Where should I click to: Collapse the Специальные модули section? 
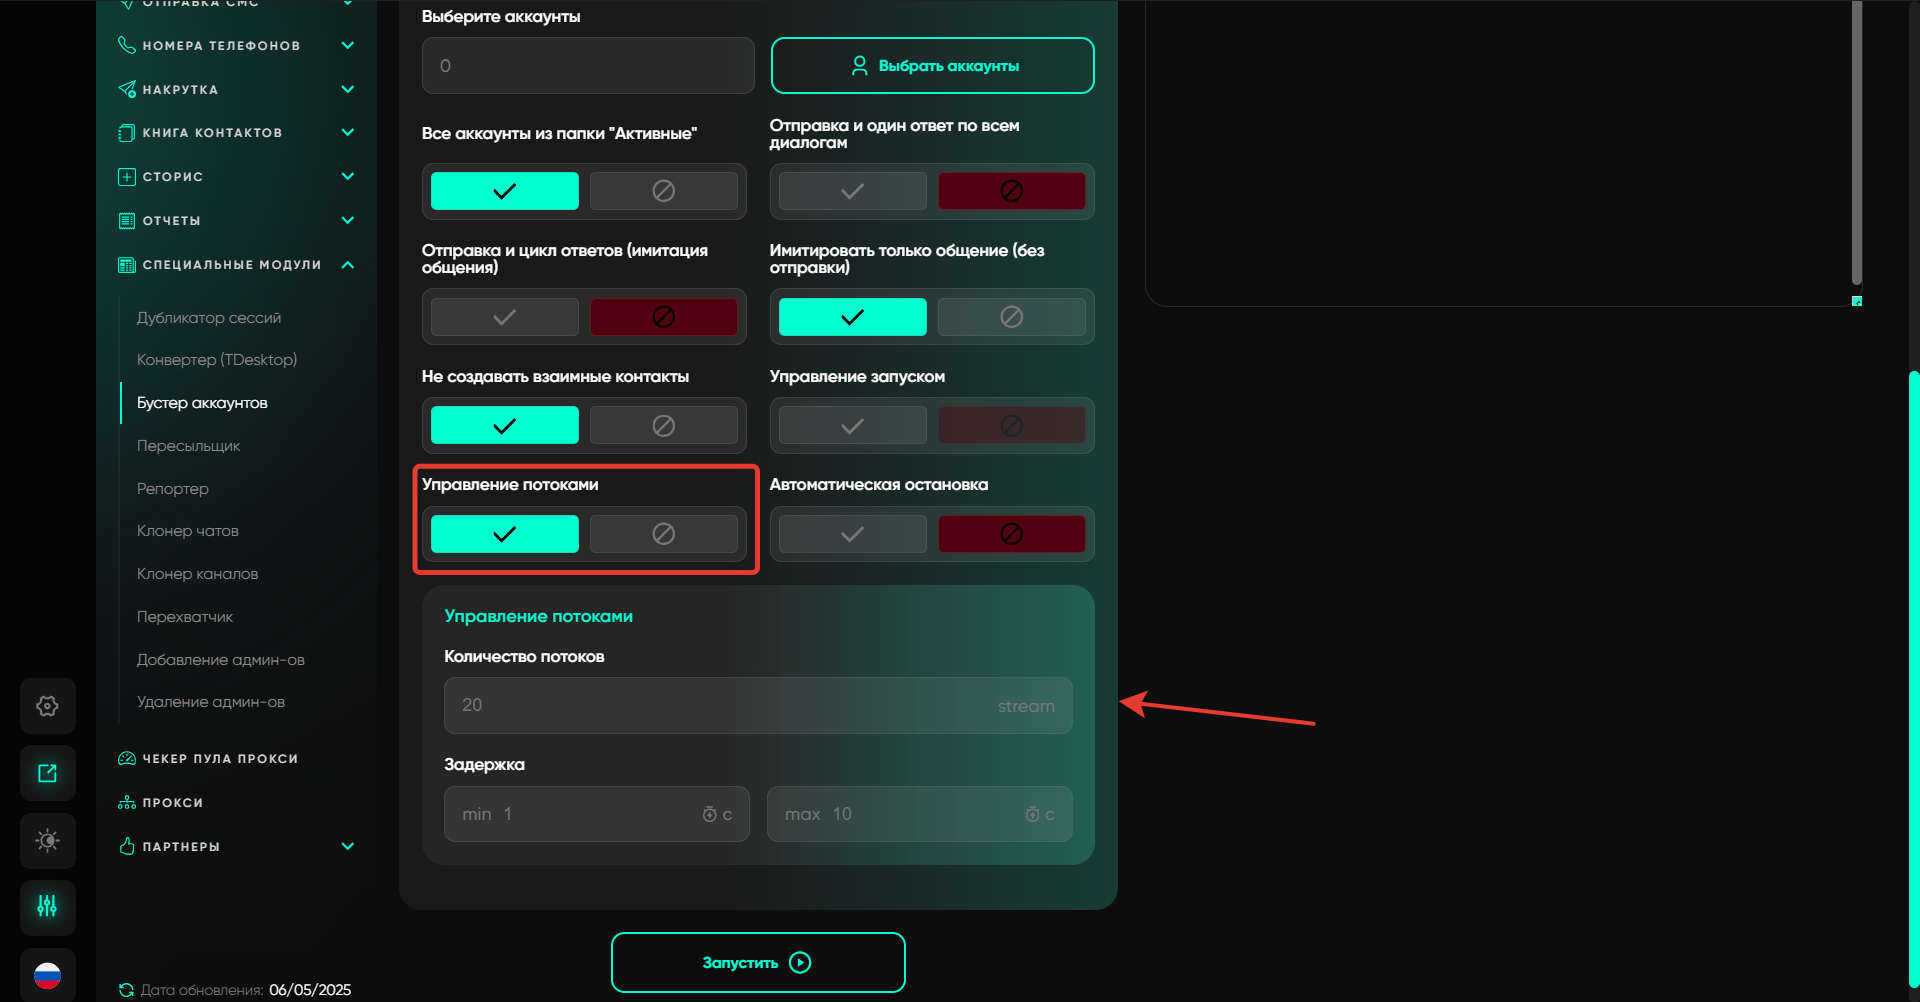coord(347,265)
